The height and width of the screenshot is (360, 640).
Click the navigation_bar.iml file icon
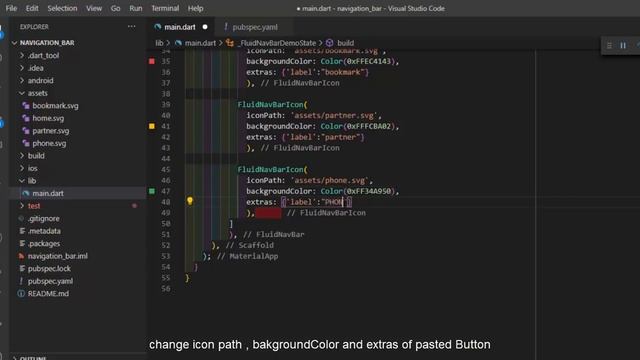click(x=21, y=256)
